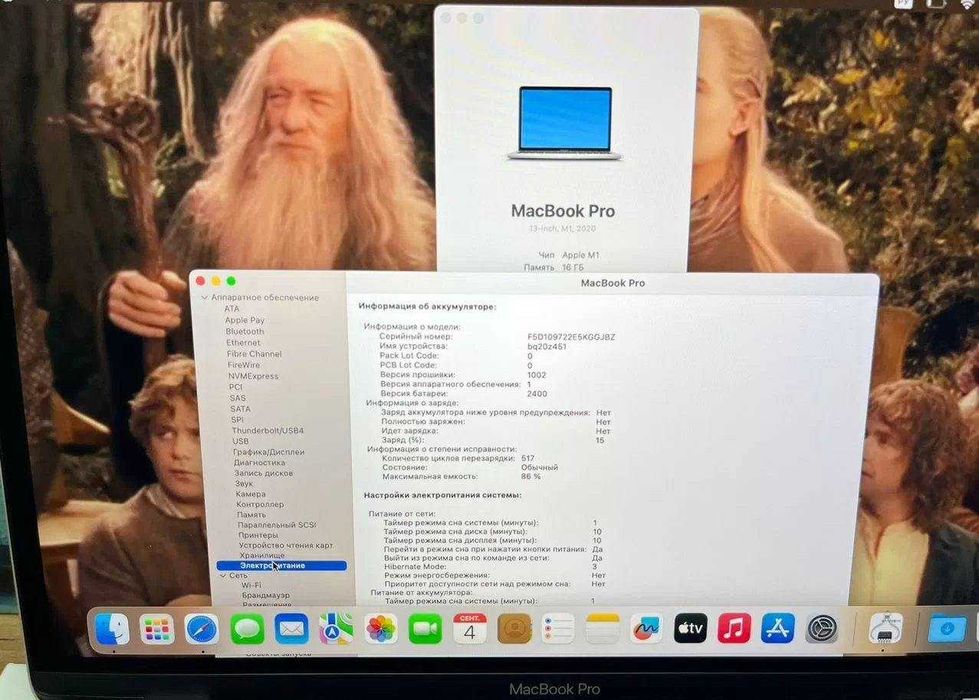Open the Photos app in Dock

click(x=381, y=629)
